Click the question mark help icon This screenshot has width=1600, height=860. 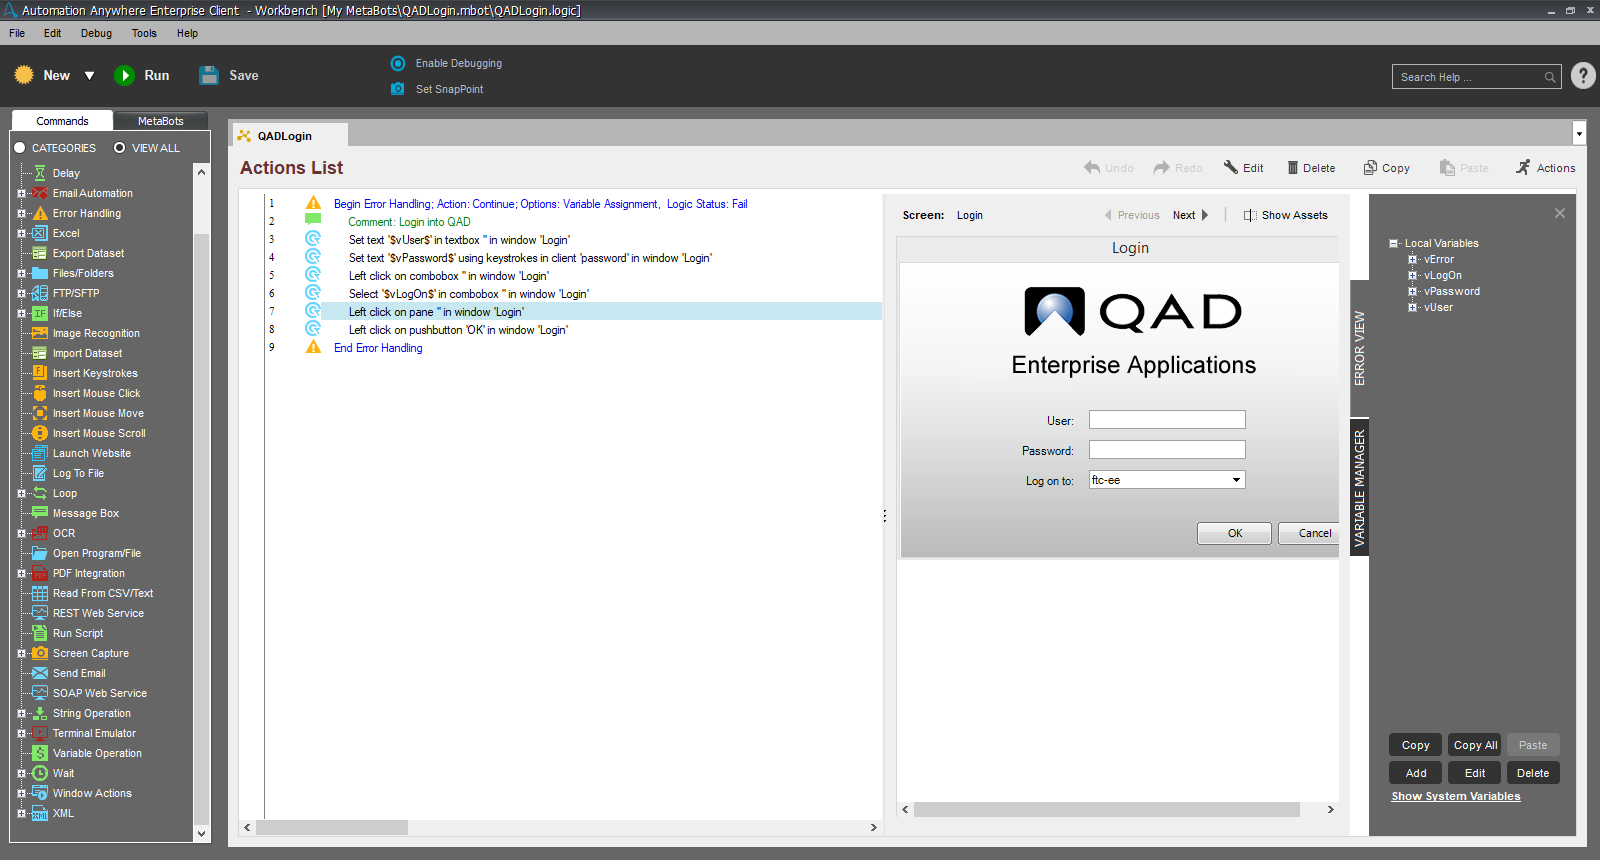click(x=1583, y=76)
